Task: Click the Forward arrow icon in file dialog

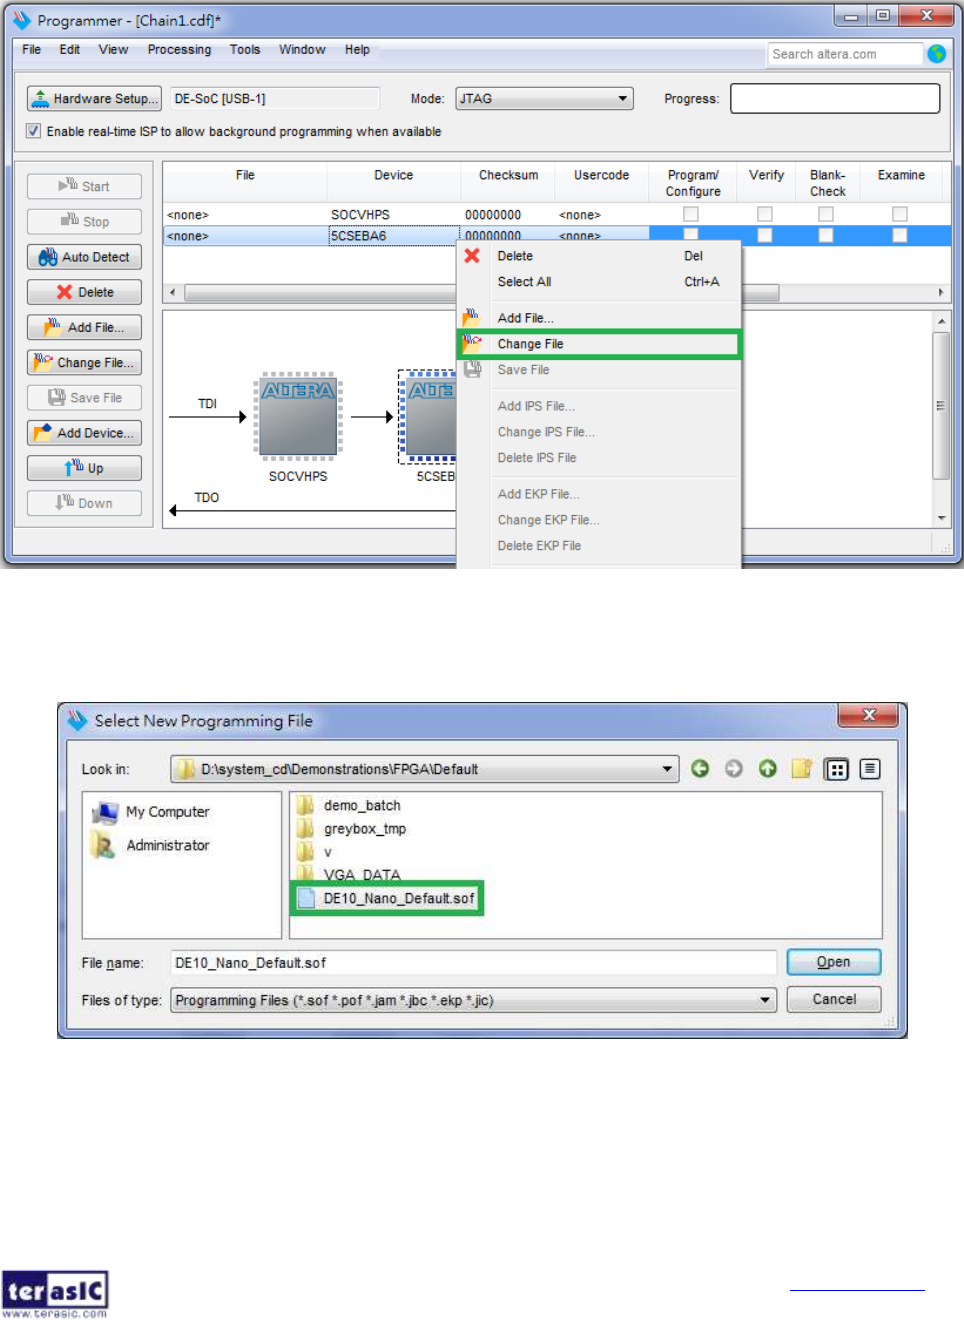Action: click(734, 768)
